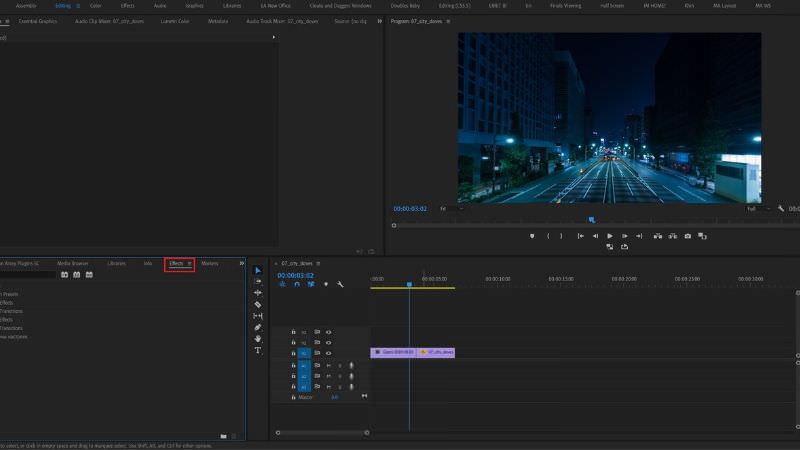Select the Slip tool

click(x=258, y=316)
